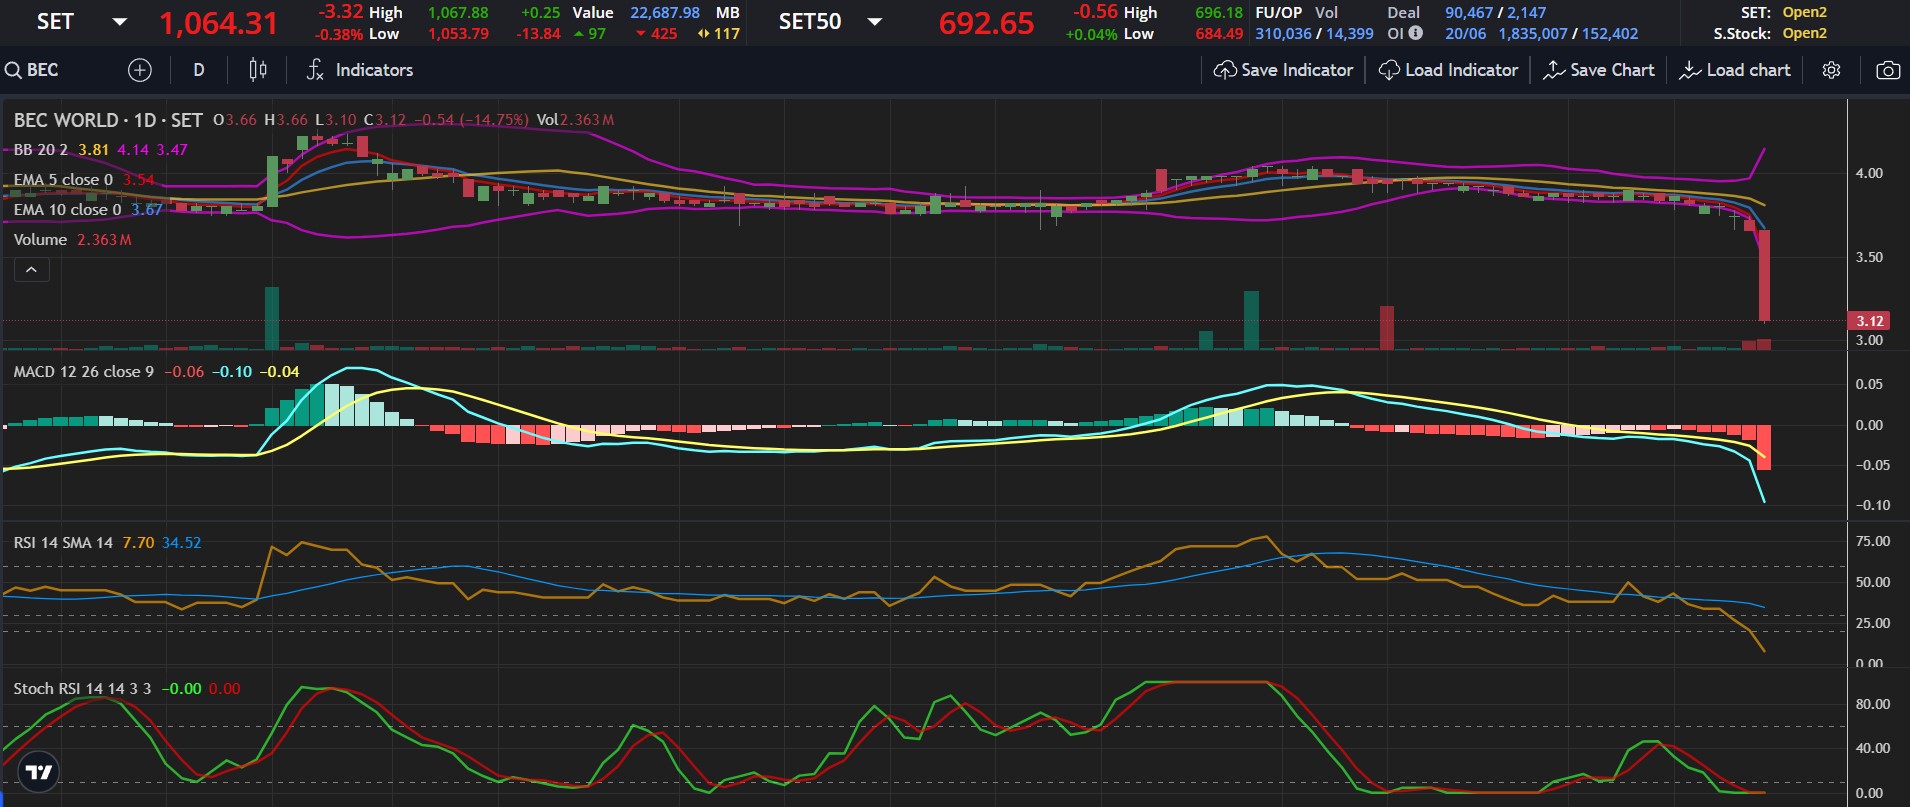Select the Volume indicator legend
Screen dimensions: 1910x807
[40, 240]
